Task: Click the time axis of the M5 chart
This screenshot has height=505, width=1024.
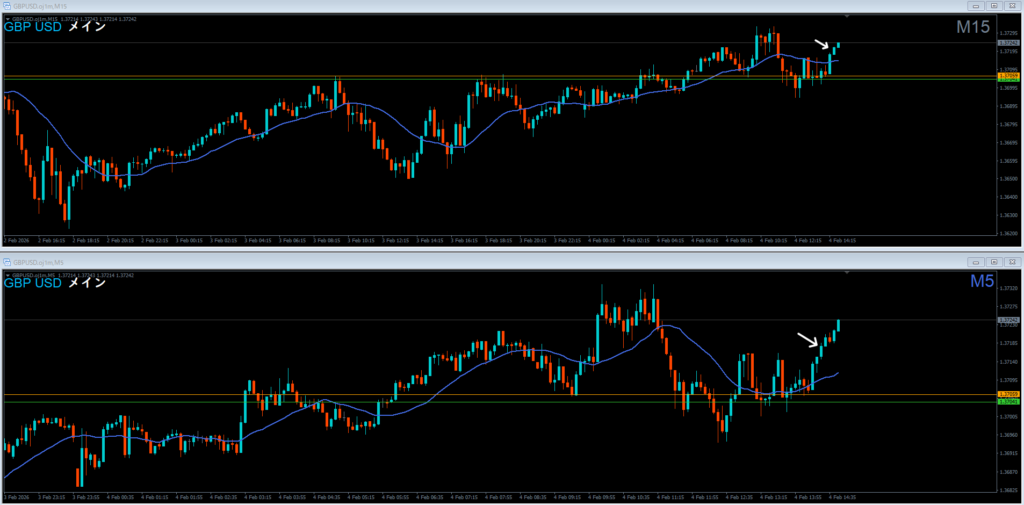Action: (x=500, y=497)
